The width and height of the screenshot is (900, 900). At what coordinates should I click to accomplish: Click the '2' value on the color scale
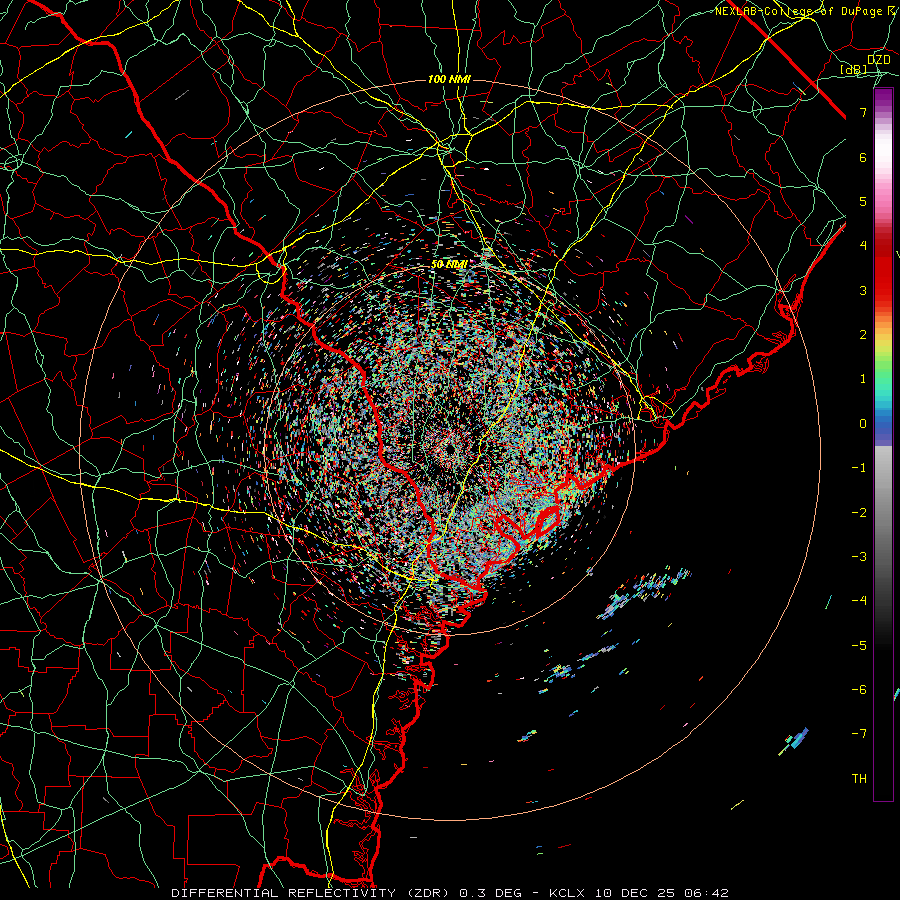point(863,335)
